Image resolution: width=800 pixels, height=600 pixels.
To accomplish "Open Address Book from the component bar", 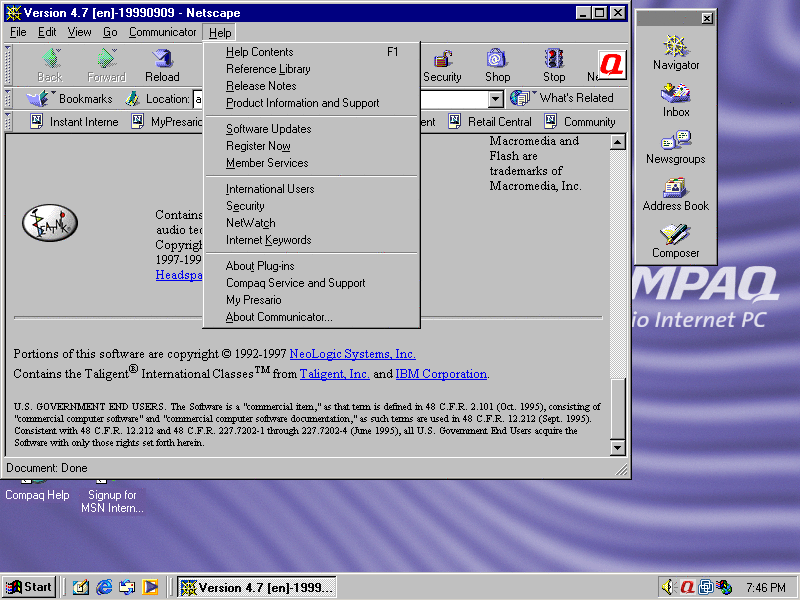I will [676, 194].
